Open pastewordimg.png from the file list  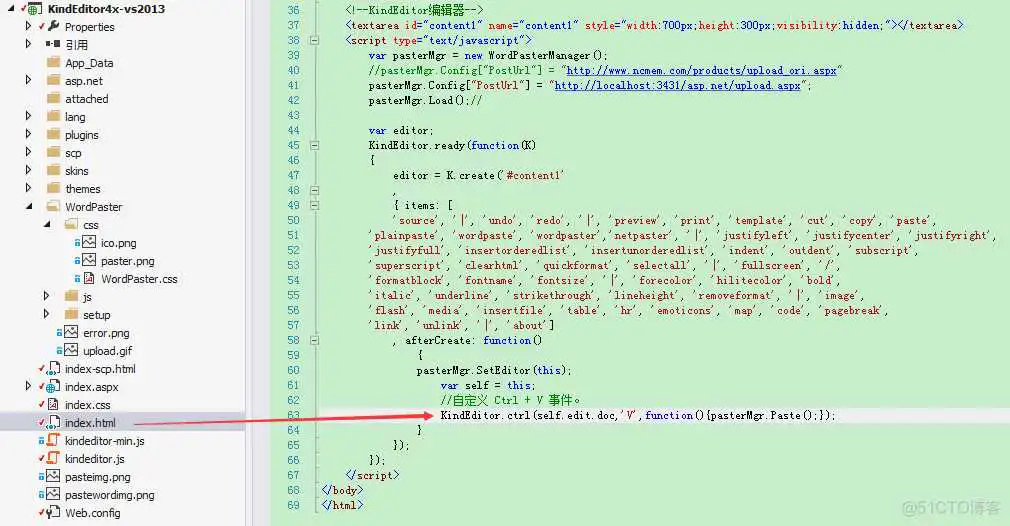(109, 495)
